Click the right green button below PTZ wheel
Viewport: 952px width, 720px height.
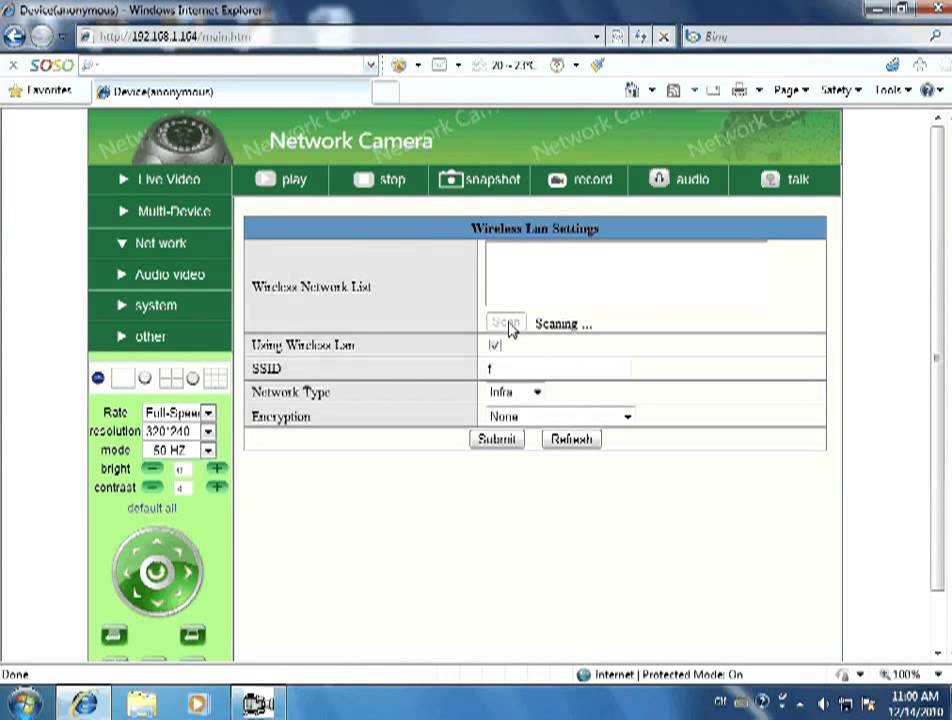pos(192,635)
